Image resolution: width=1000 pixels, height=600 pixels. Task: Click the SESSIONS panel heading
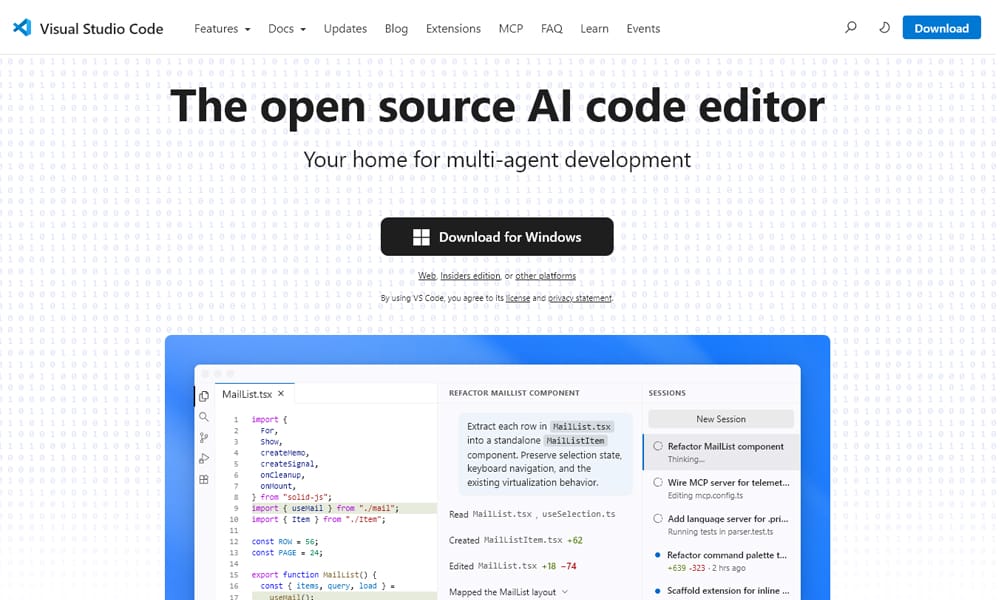coord(667,393)
